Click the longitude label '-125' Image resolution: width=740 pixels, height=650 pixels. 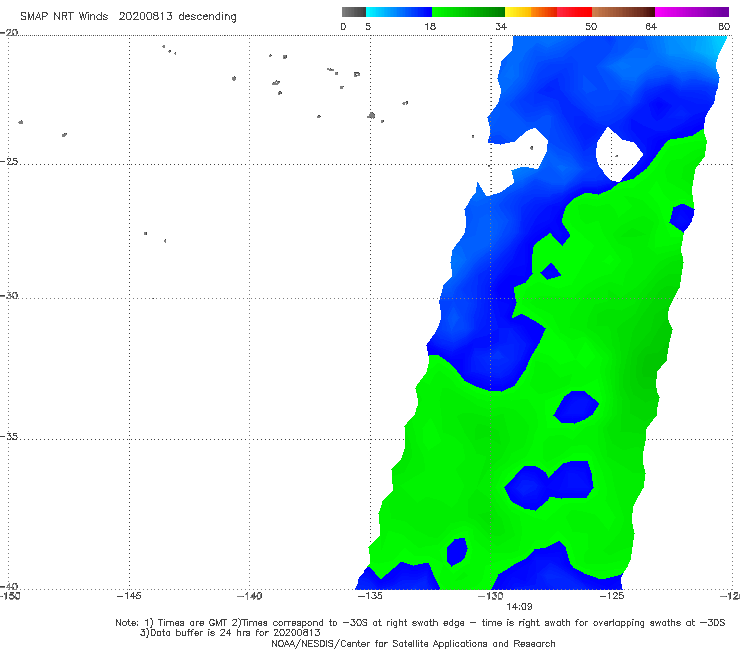[x=612, y=596]
